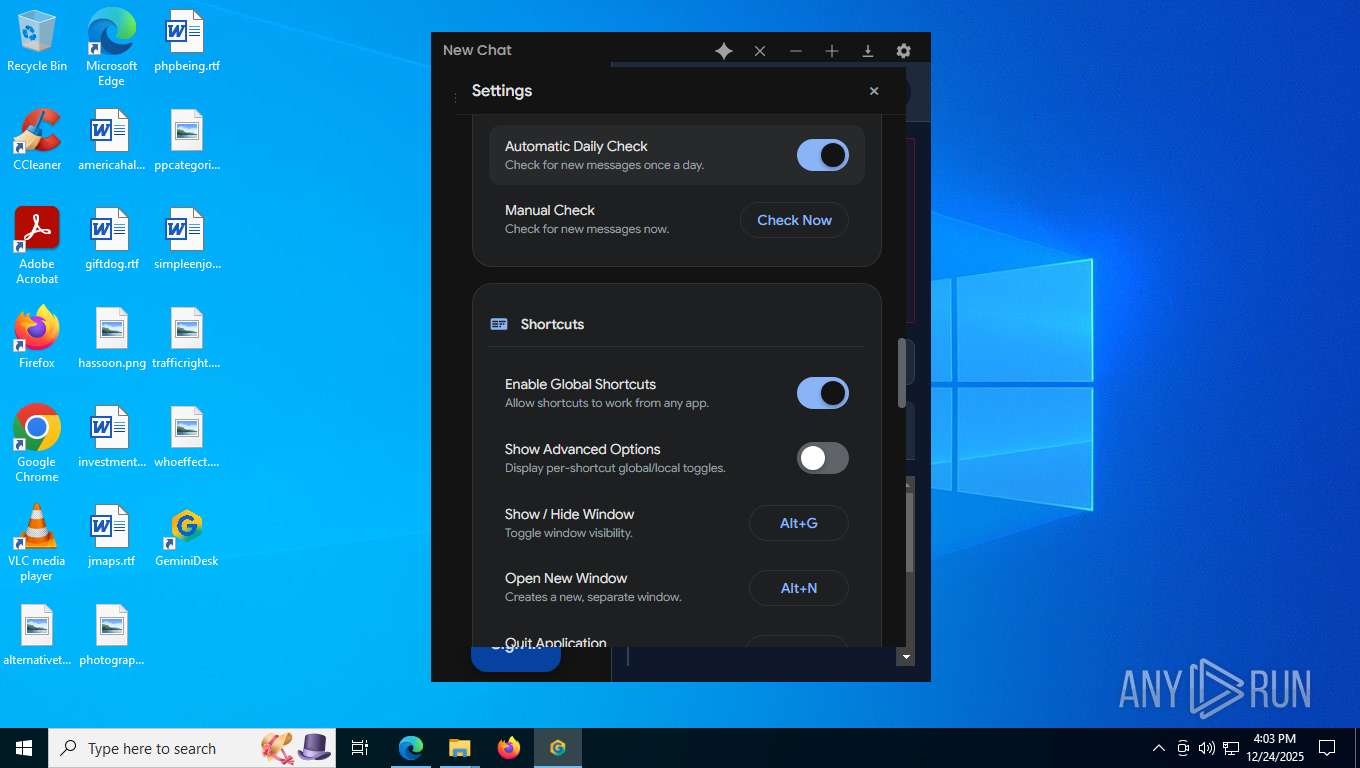Image resolution: width=1360 pixels, height=768 pixels.
Task: Click the taskbar clock showing 4:03 PM
Action: (x=1274, y=748)
